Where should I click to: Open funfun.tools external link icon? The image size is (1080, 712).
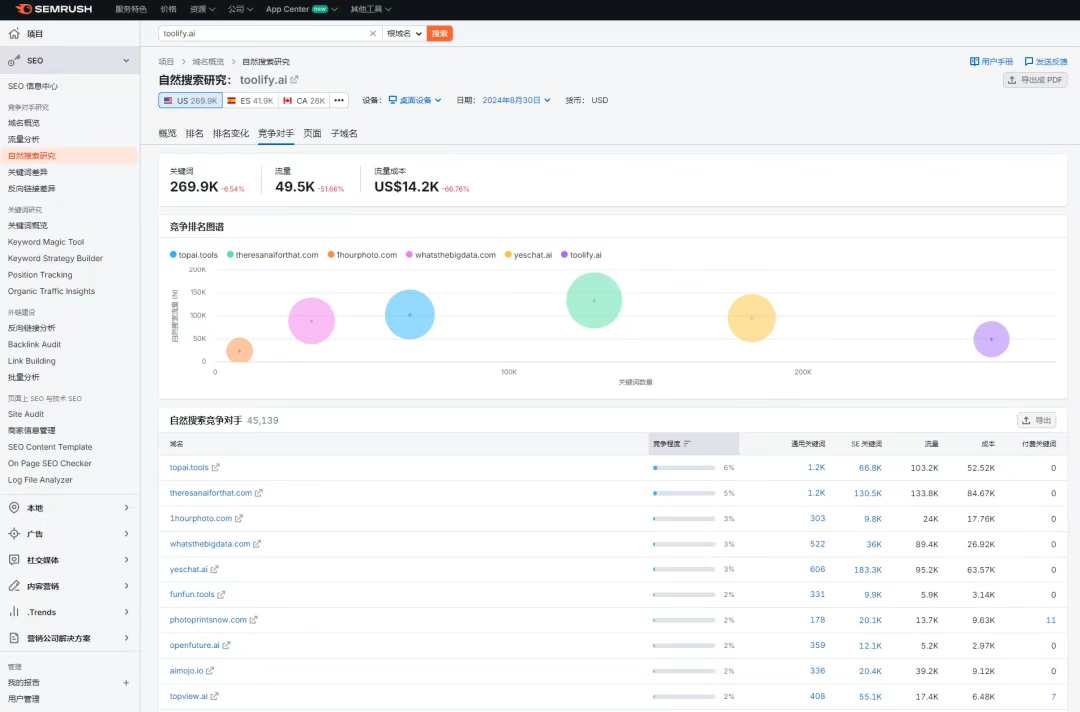coord(221,594)
